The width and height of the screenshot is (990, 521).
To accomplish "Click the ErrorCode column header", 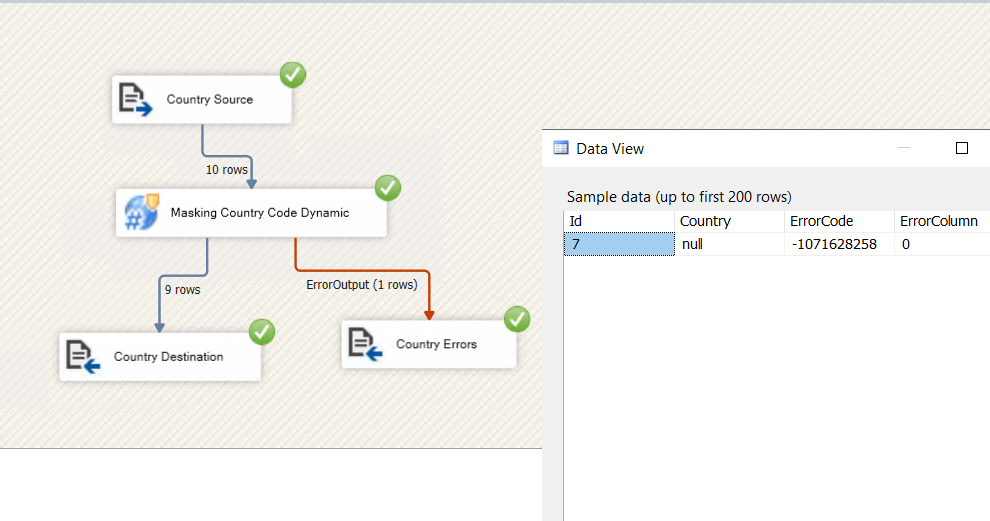I will click(x=838, y=221).
